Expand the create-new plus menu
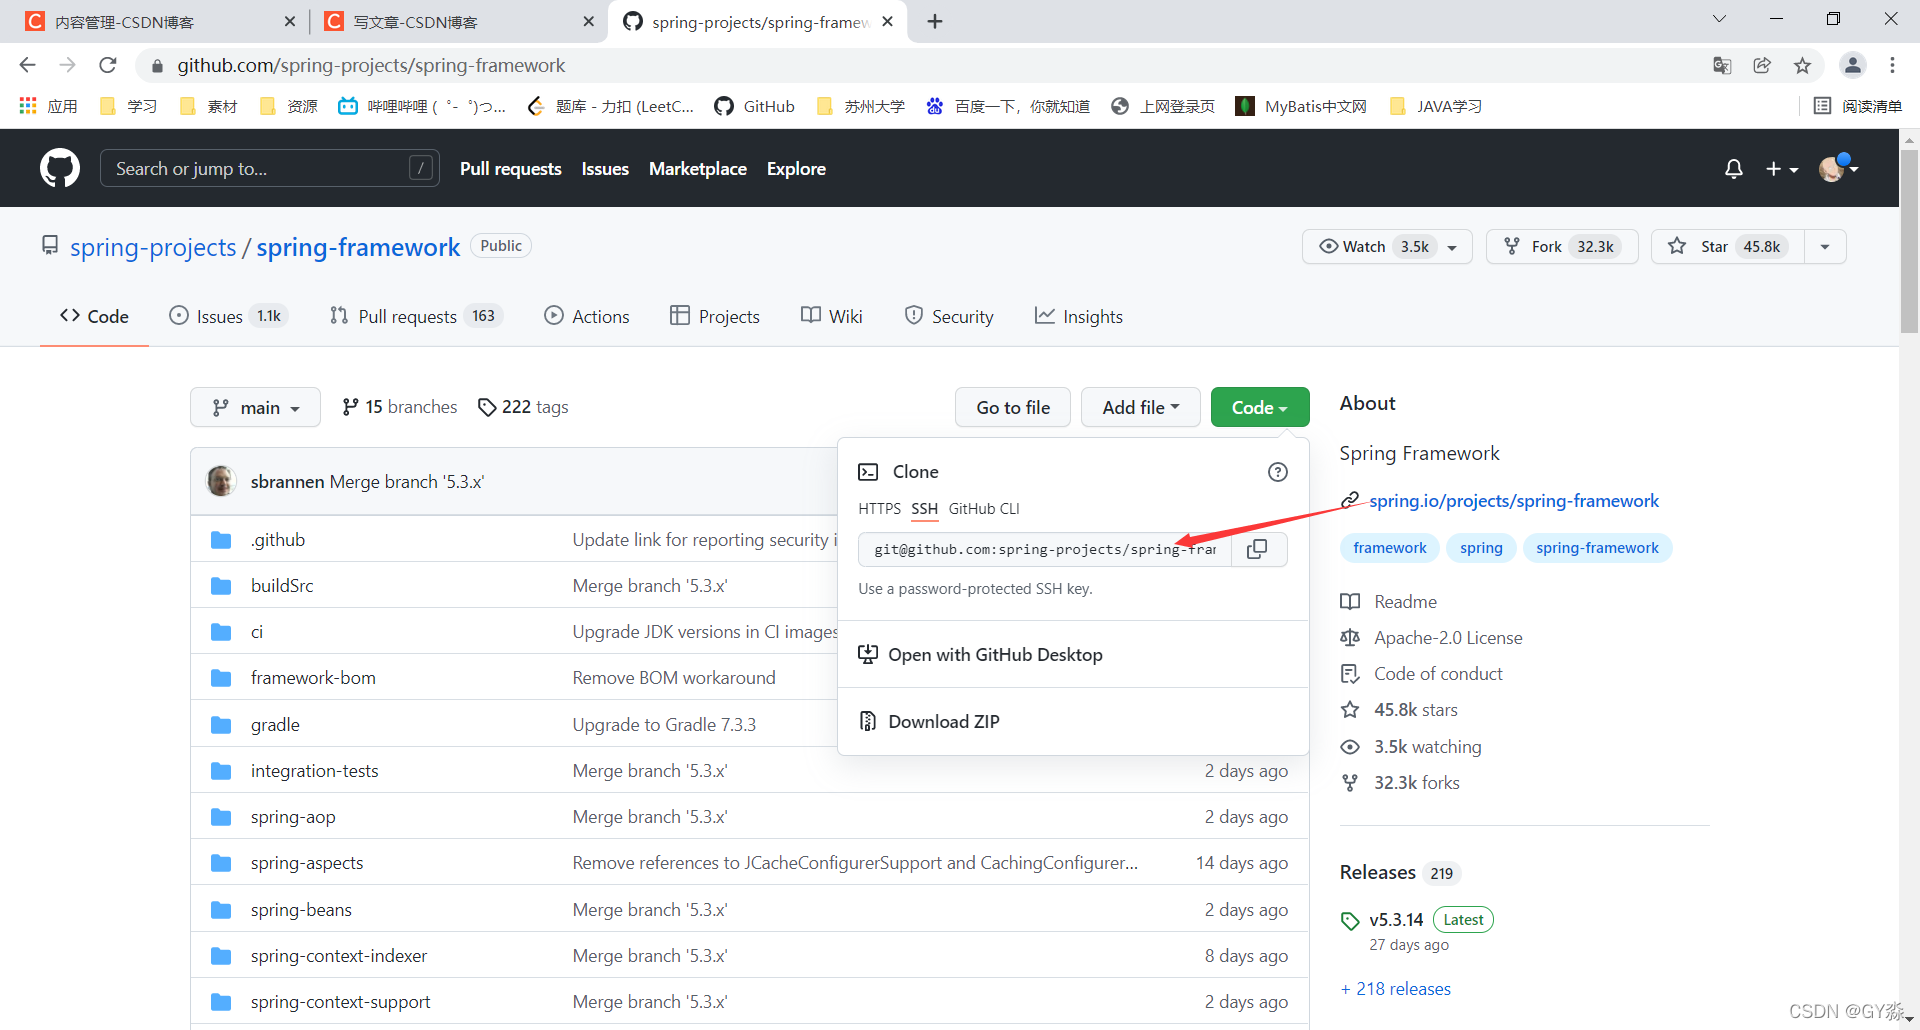This screenshot has height=1030, width=1920. [1781, 169]
